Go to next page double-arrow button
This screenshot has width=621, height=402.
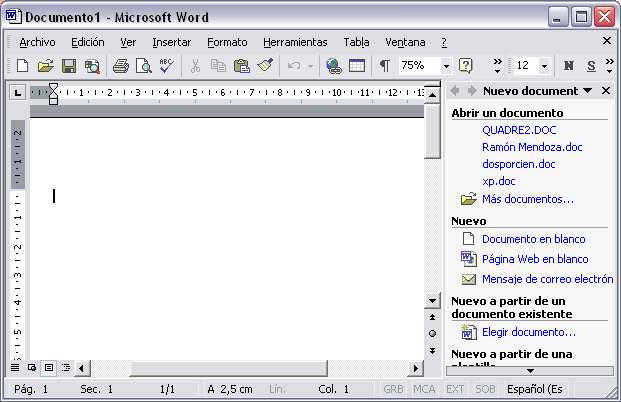click(x=432, y=351)
